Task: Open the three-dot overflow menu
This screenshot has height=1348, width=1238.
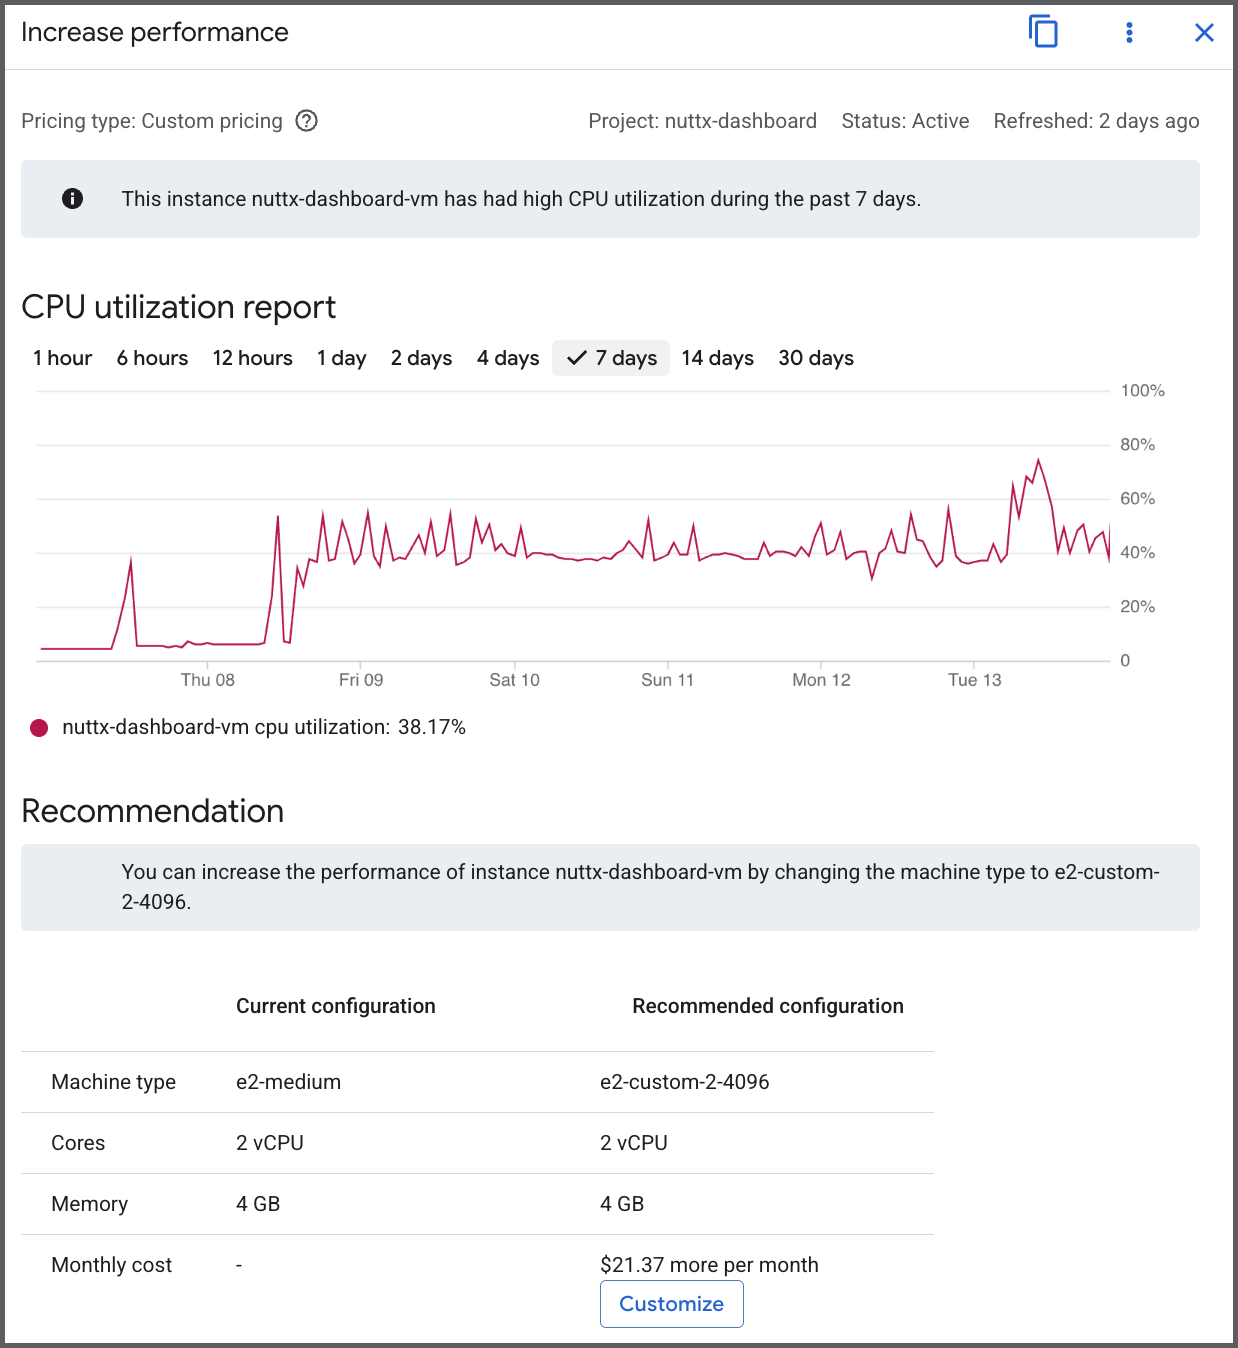Action: pos(1128,32)
